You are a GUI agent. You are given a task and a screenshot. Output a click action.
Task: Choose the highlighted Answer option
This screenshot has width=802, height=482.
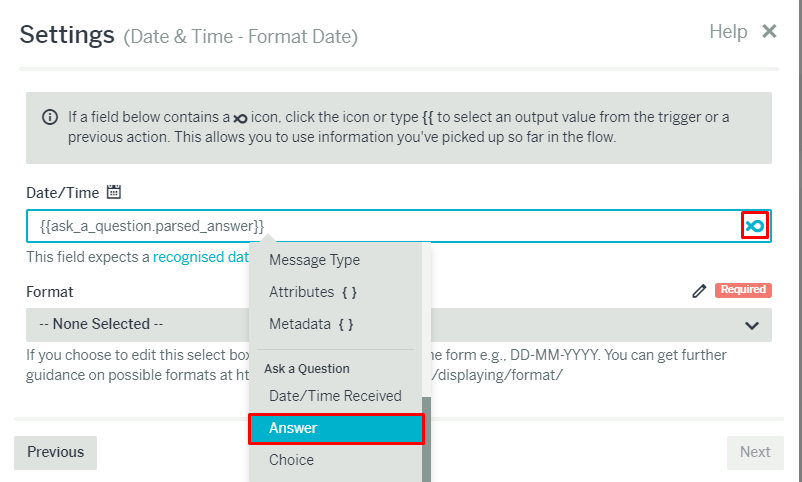[x=336, y=428]
